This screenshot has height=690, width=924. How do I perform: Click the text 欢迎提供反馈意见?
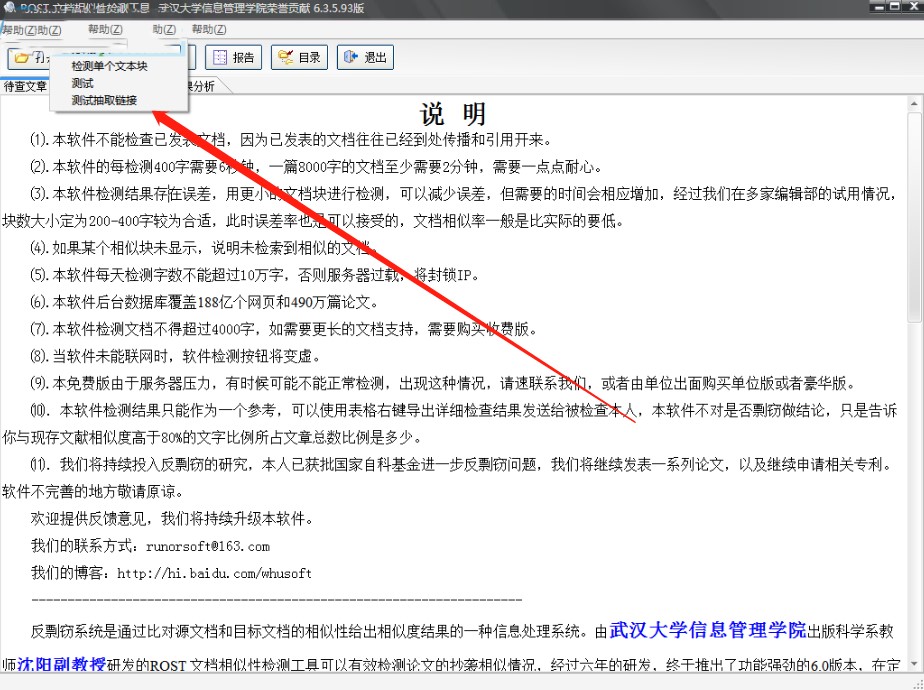pos(90,519)
